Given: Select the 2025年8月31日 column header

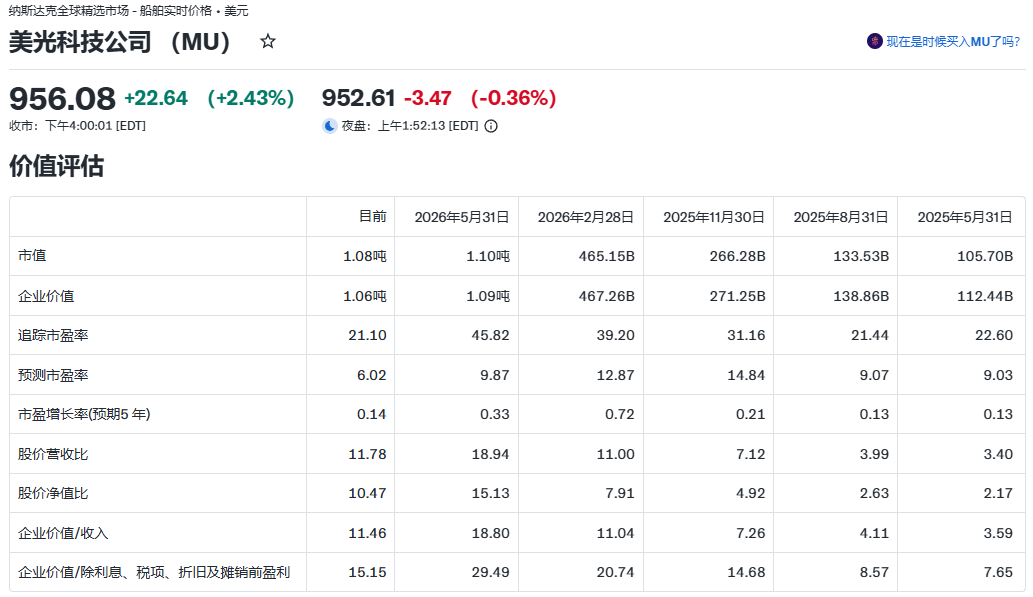Looking at the screenshot, I should (x=841, y=217).
